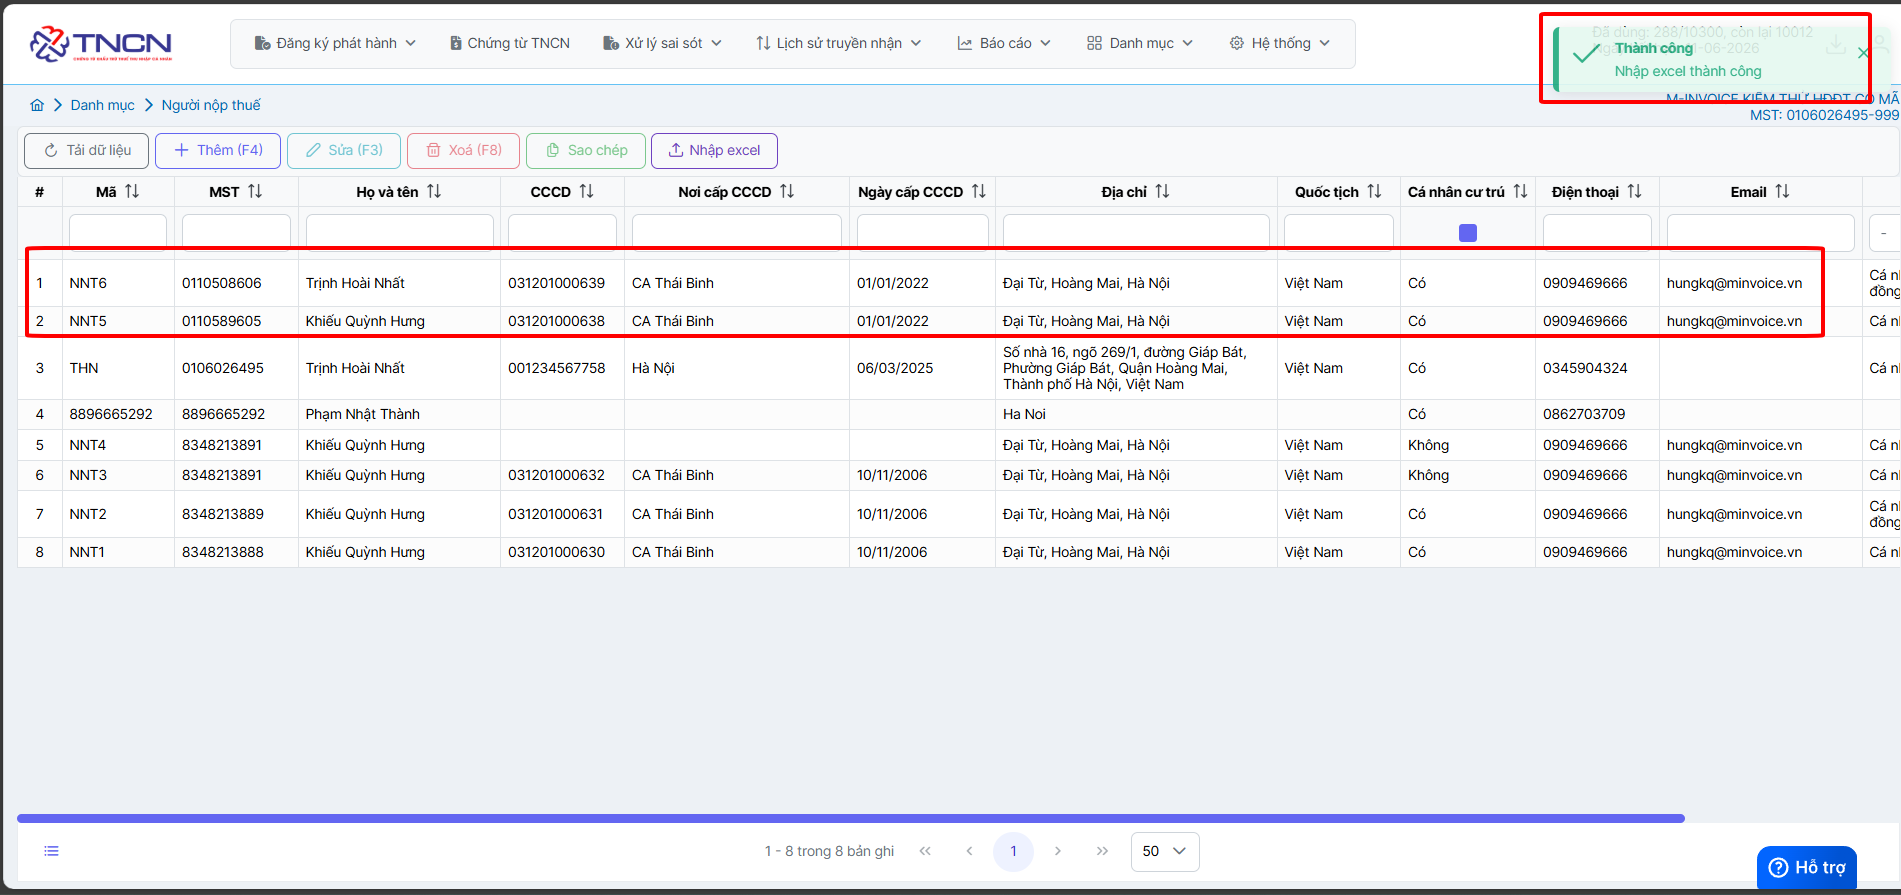Image resolution: width=1901 pixels, height=895 pixels.
Task: Focus the Nơi cấp CCCD filter input
Action: pyautogui.click(x=737, y=231)
